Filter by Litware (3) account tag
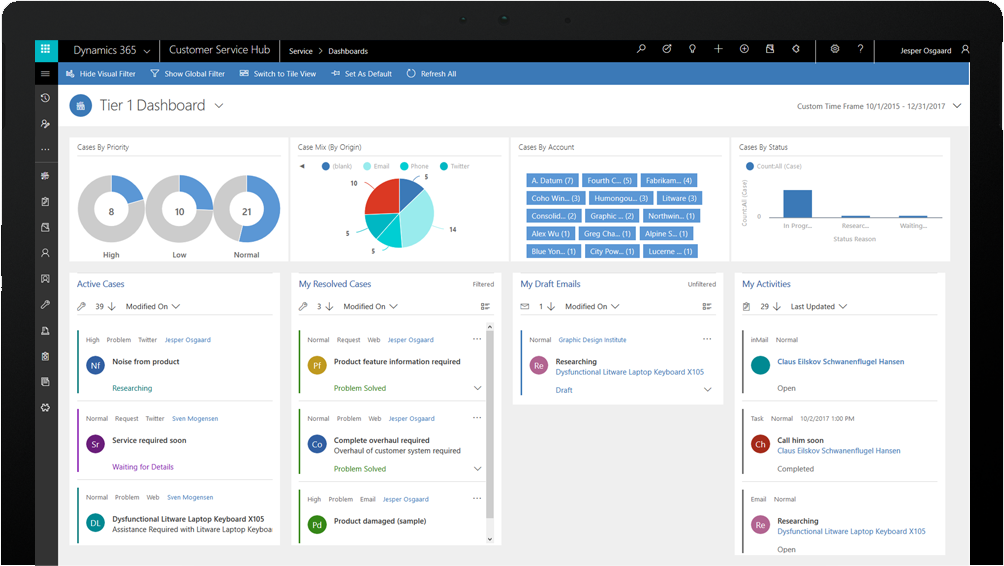The width and height of the screenshot is (1004, 566). click(679, 198)
